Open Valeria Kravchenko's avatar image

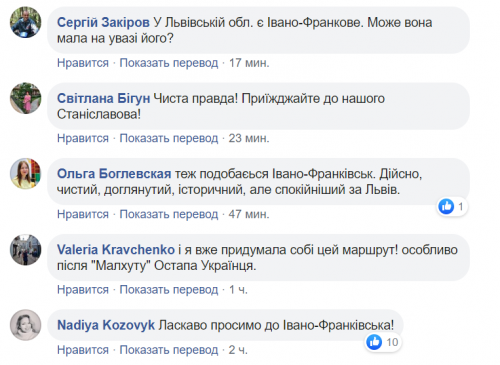26,250
